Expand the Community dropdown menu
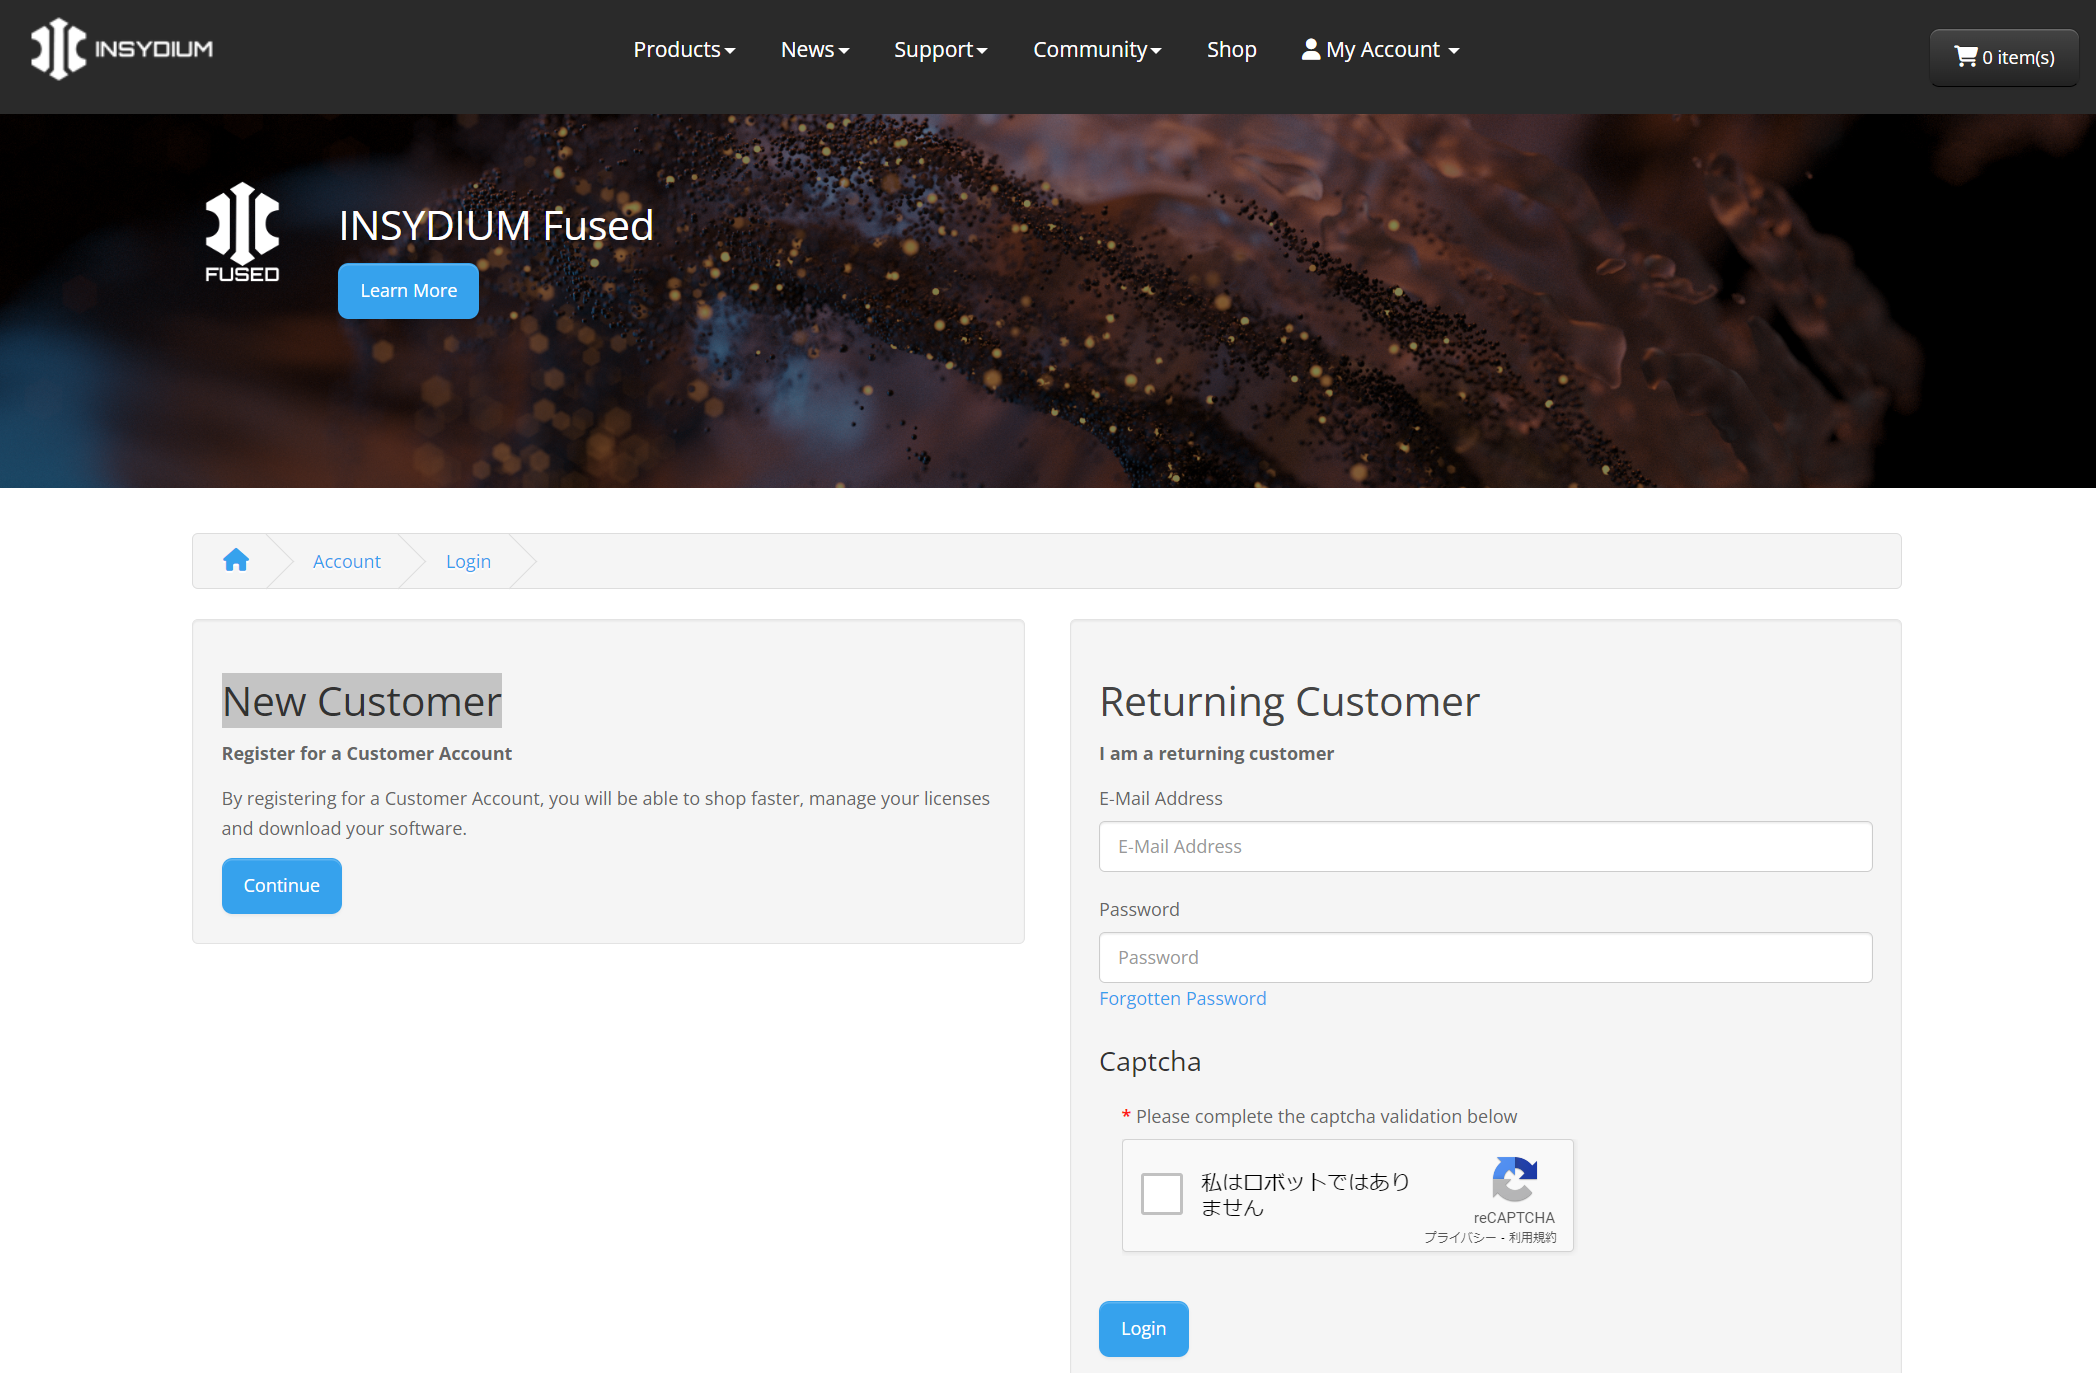 1097,49
